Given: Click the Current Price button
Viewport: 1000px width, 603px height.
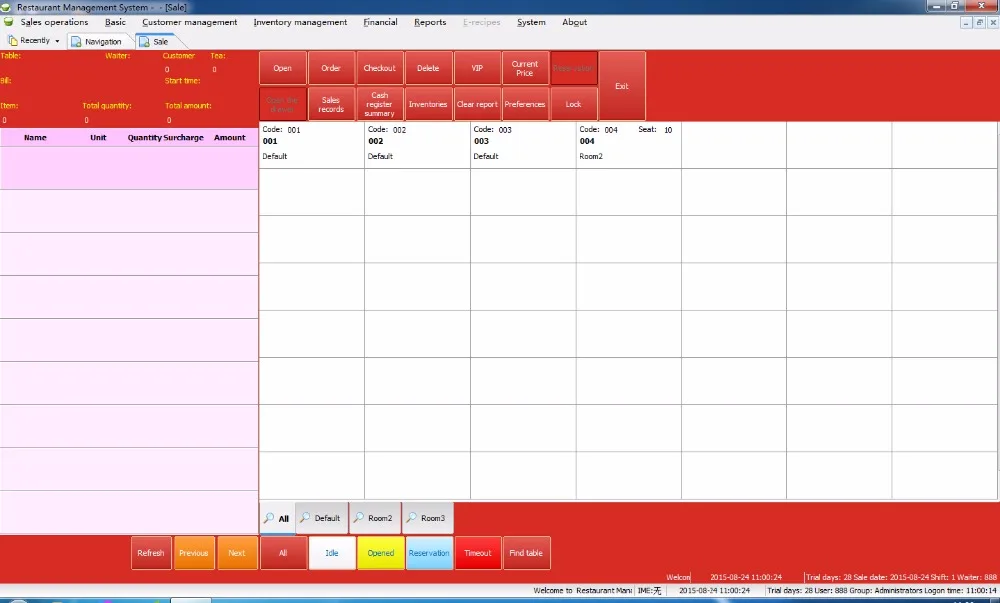Looking at the screenshot, I should coord(525,68).
